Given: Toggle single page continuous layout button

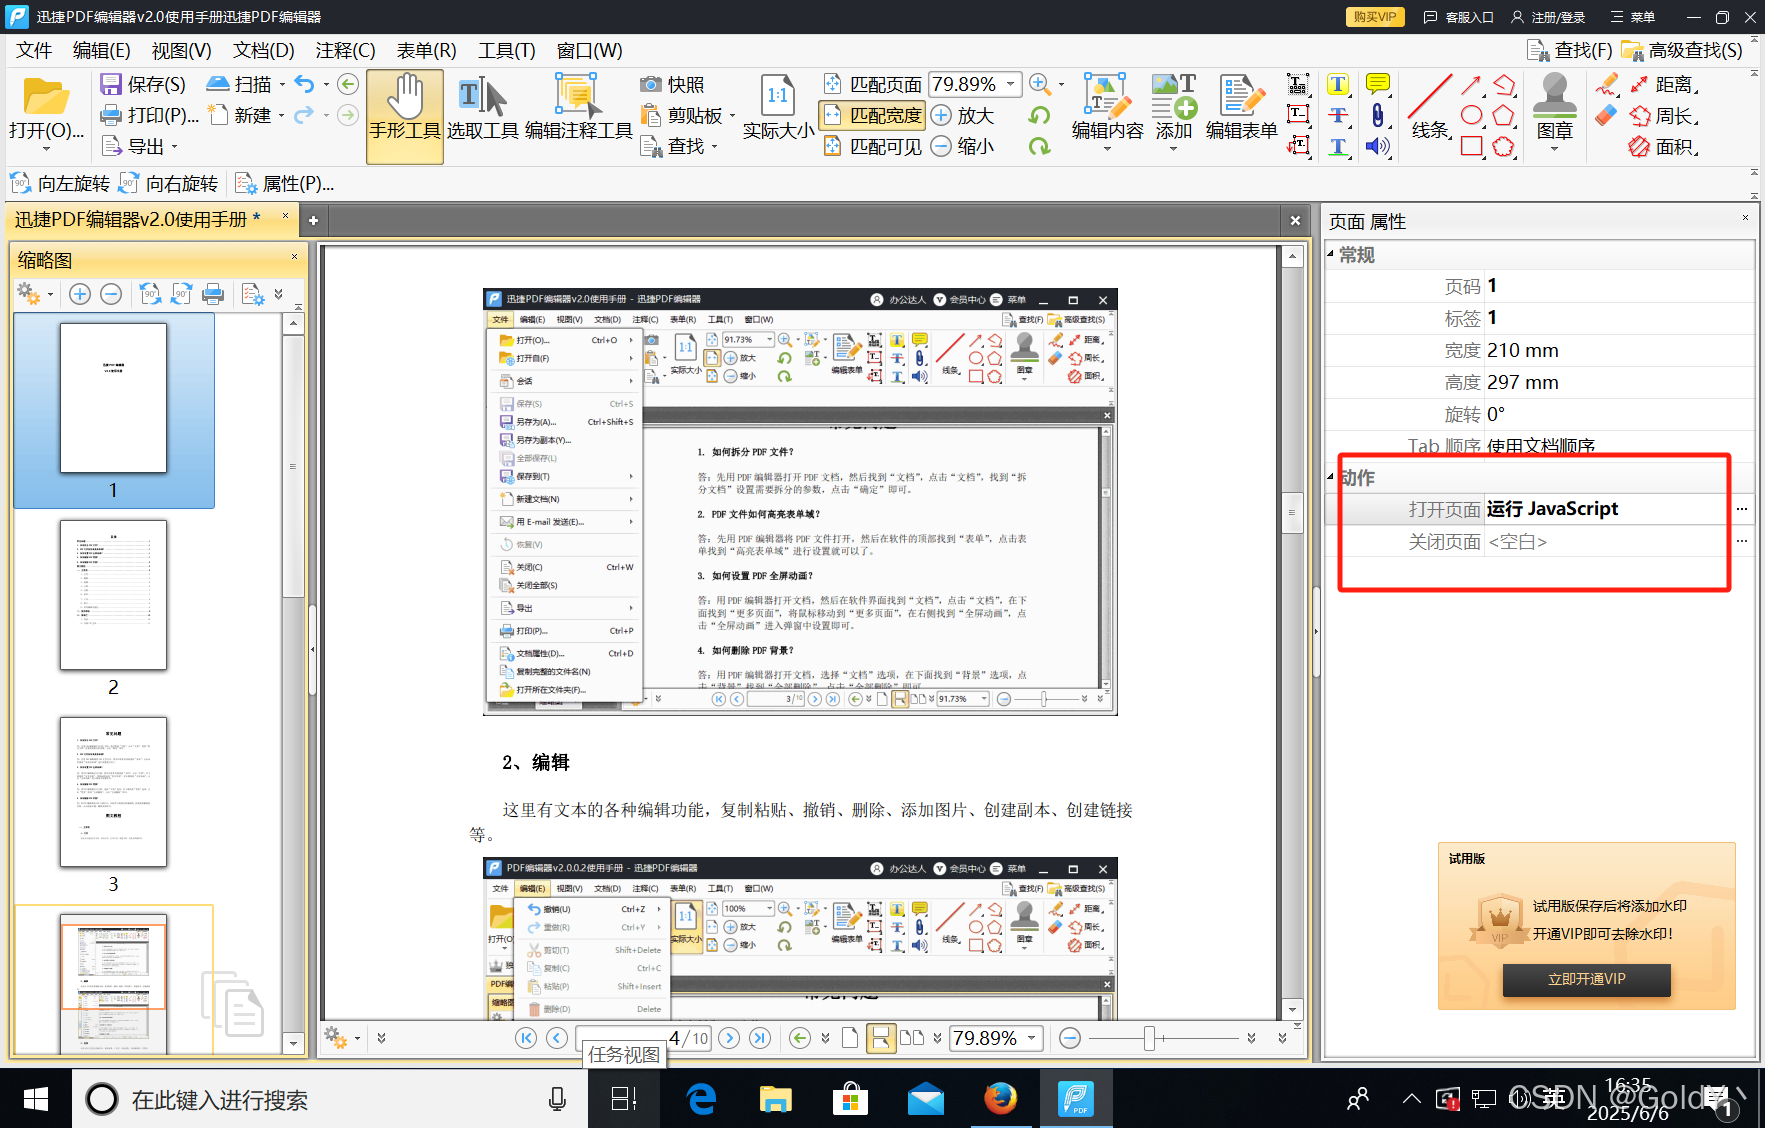Looking at the screenshot, I should (x=880, y=1038).
